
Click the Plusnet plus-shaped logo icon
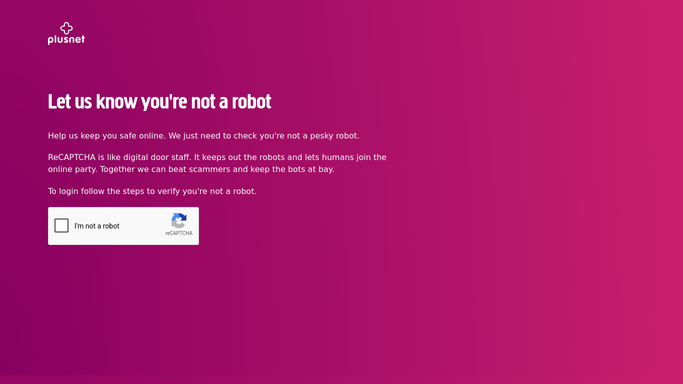pos(66,28)
